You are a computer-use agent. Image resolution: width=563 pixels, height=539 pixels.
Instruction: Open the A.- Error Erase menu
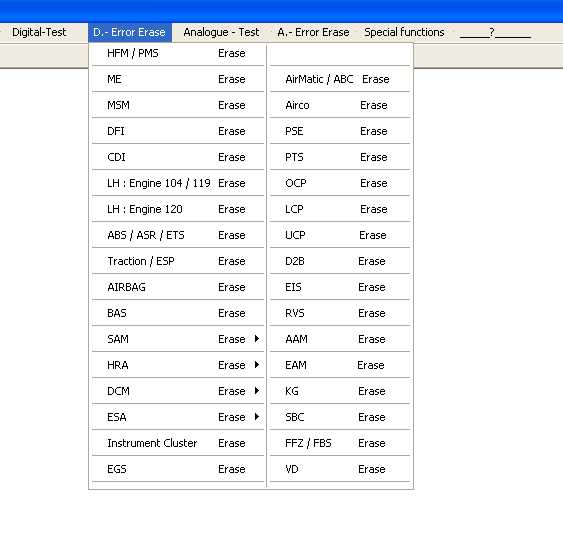tap(313, 32)
